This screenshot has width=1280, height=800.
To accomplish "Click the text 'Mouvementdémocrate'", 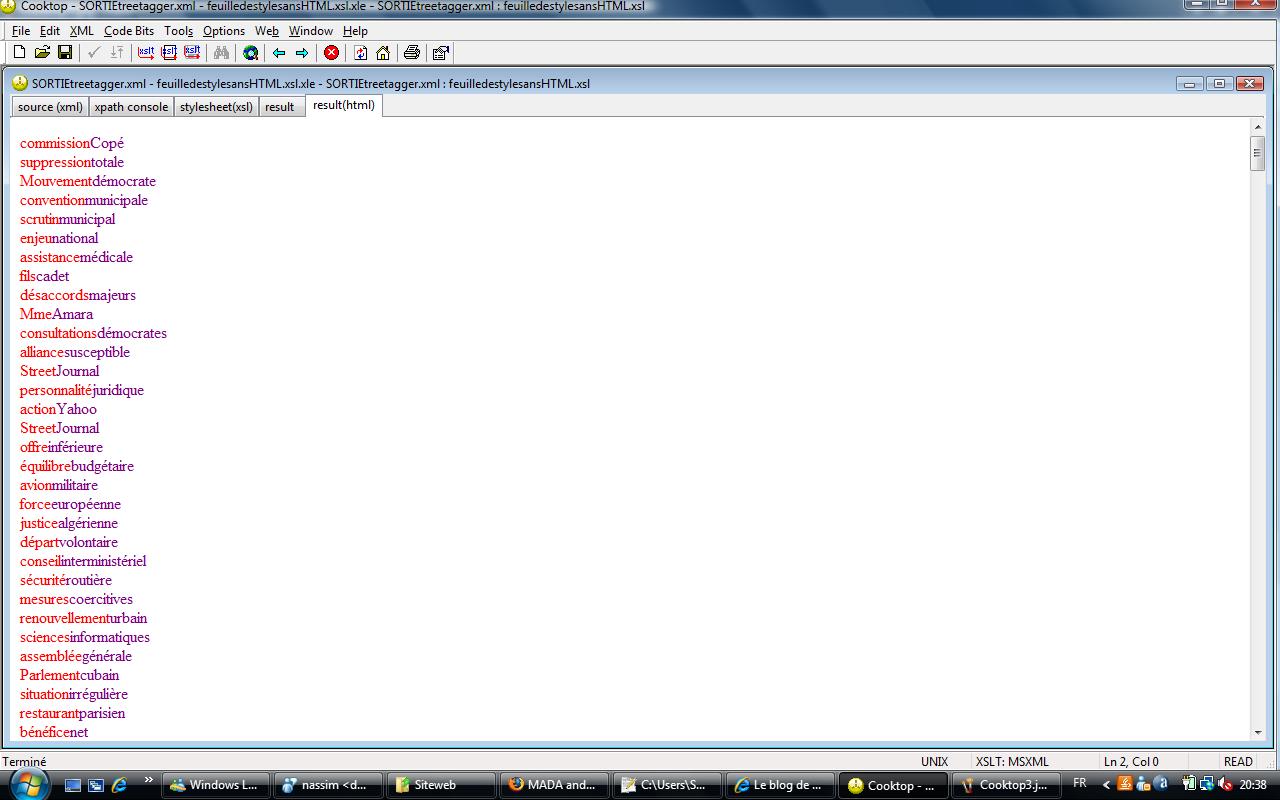I will tap(88, 181).
